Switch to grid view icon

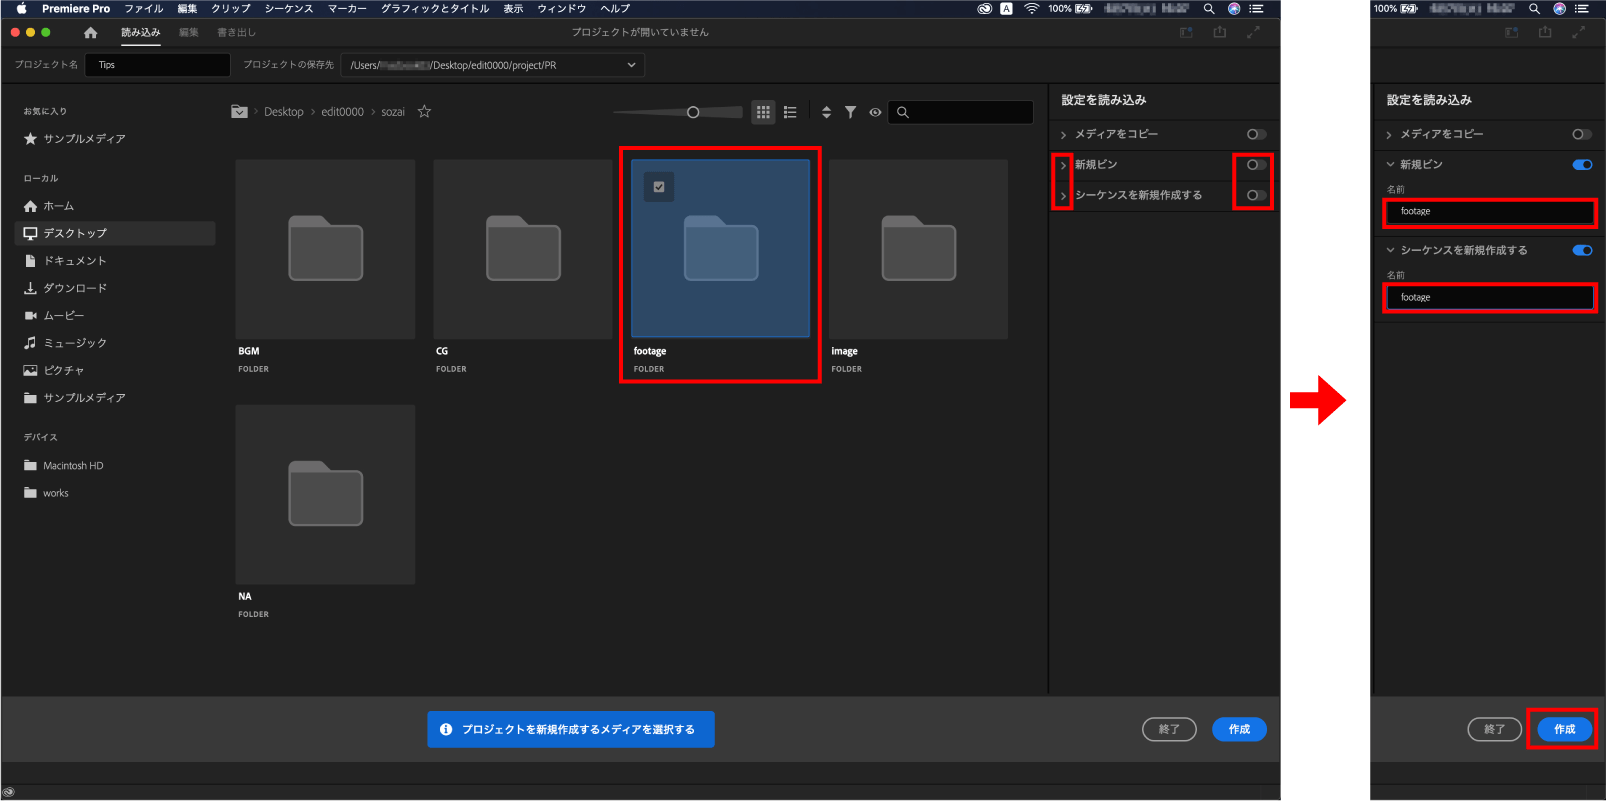coord(763,113)
